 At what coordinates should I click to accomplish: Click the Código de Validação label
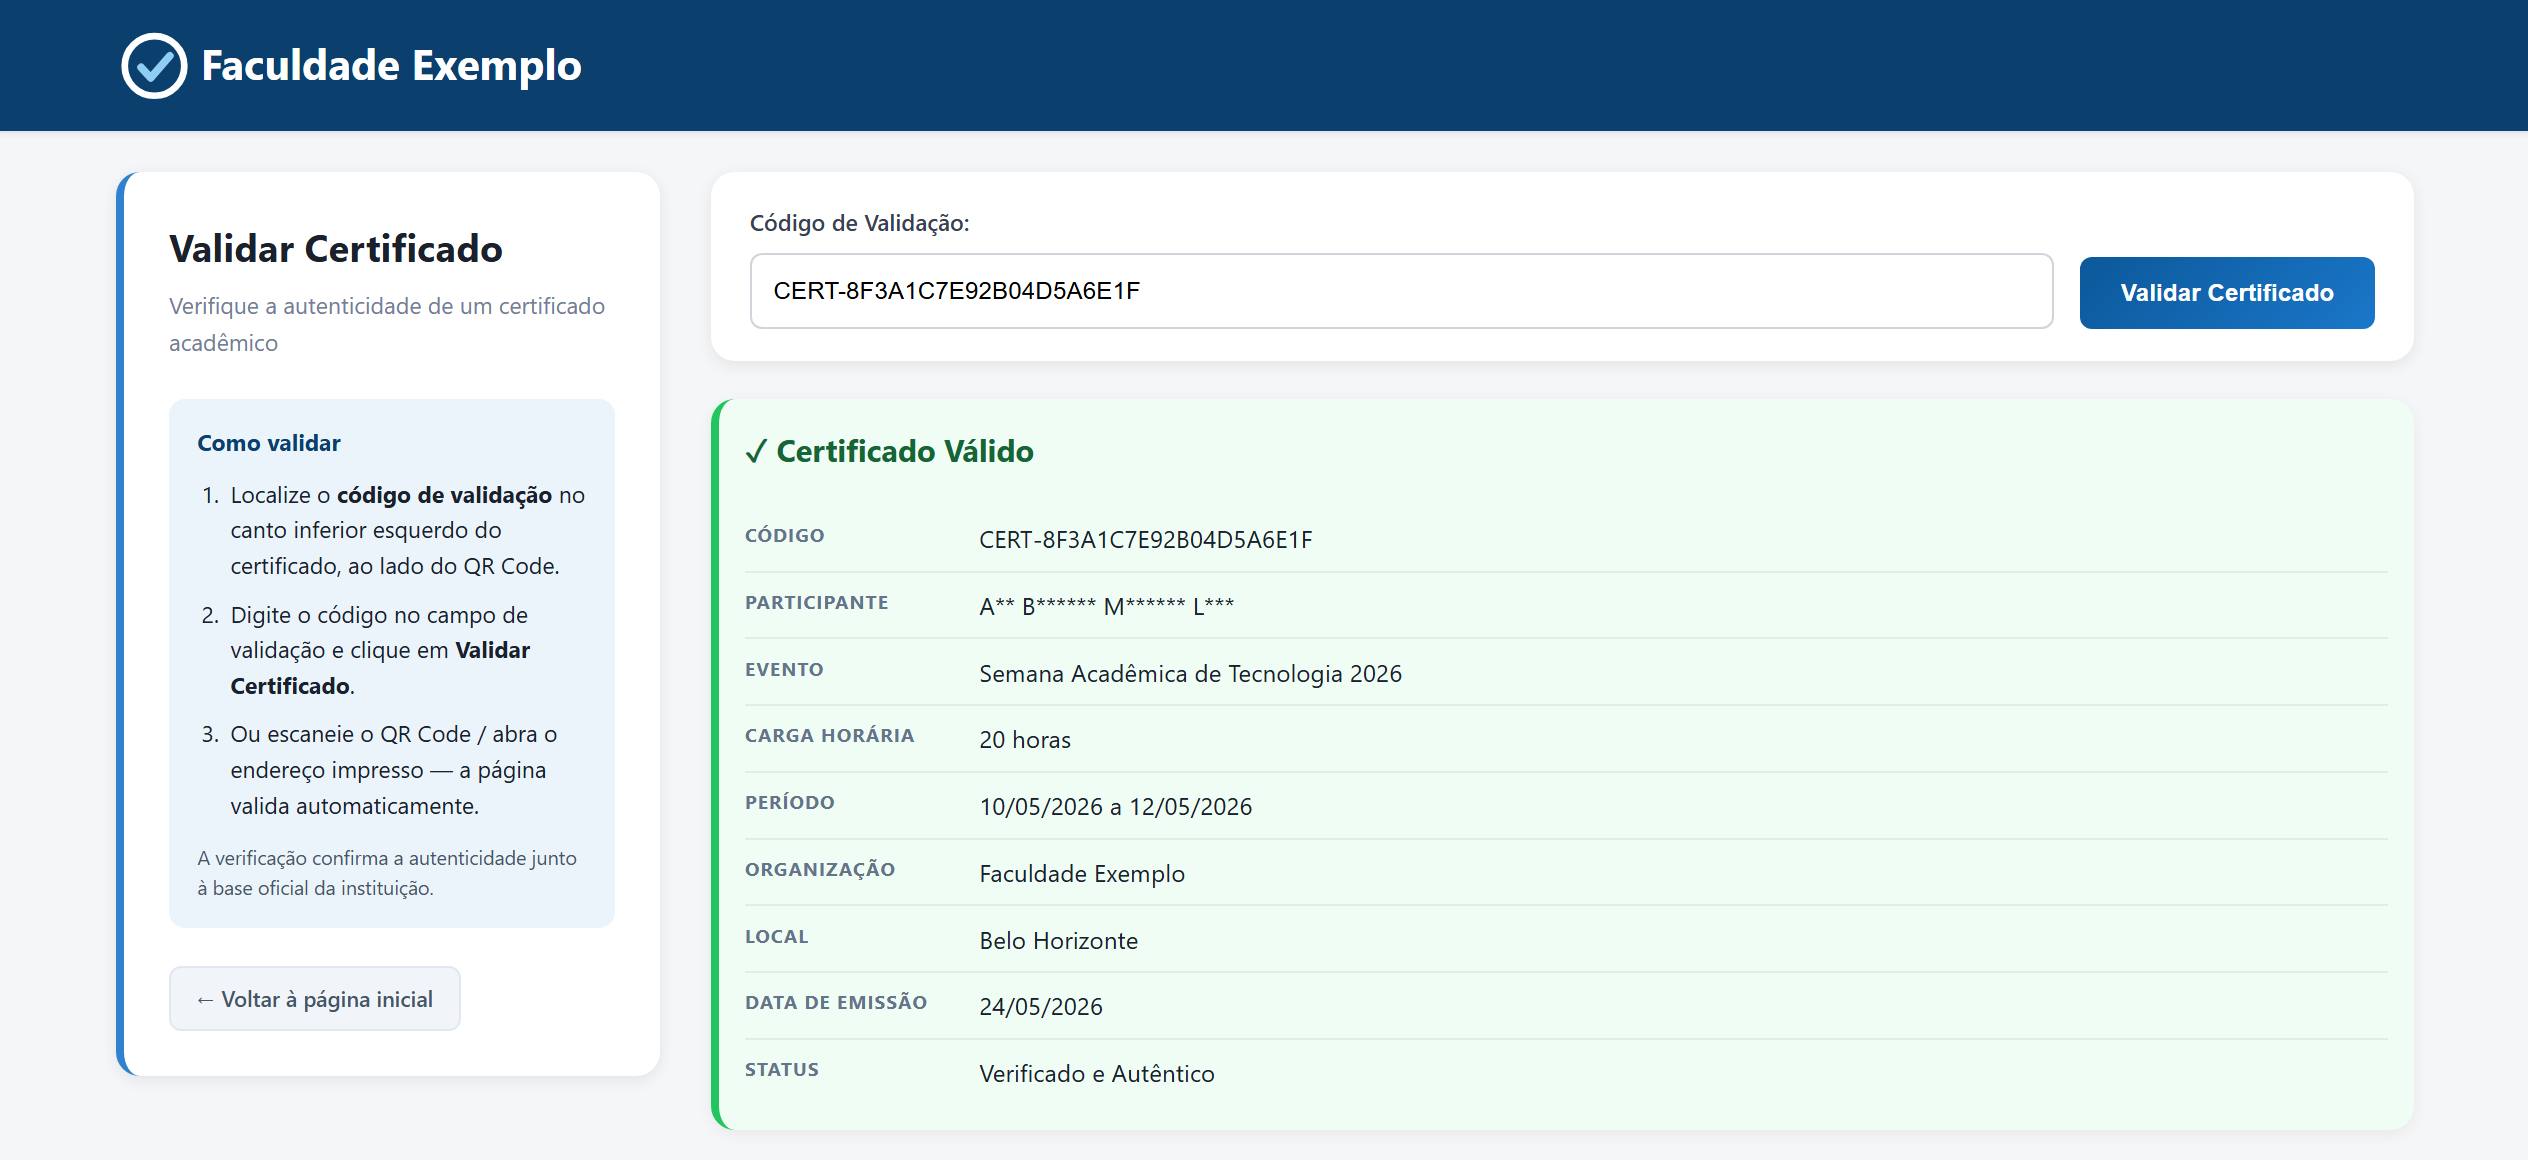click(860, 223)
